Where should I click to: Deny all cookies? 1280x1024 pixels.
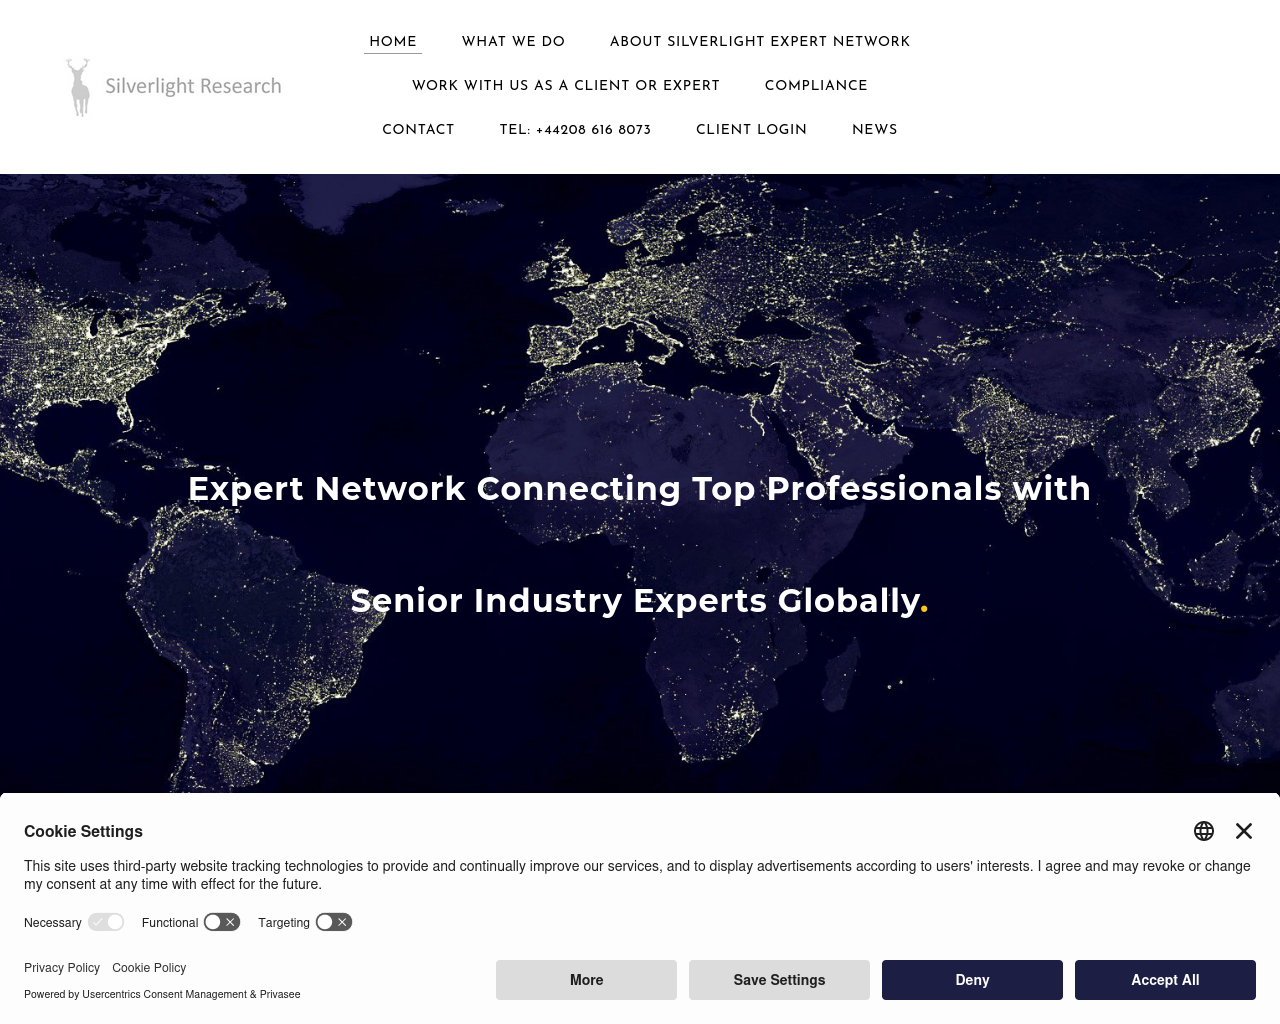coord(972,980)
